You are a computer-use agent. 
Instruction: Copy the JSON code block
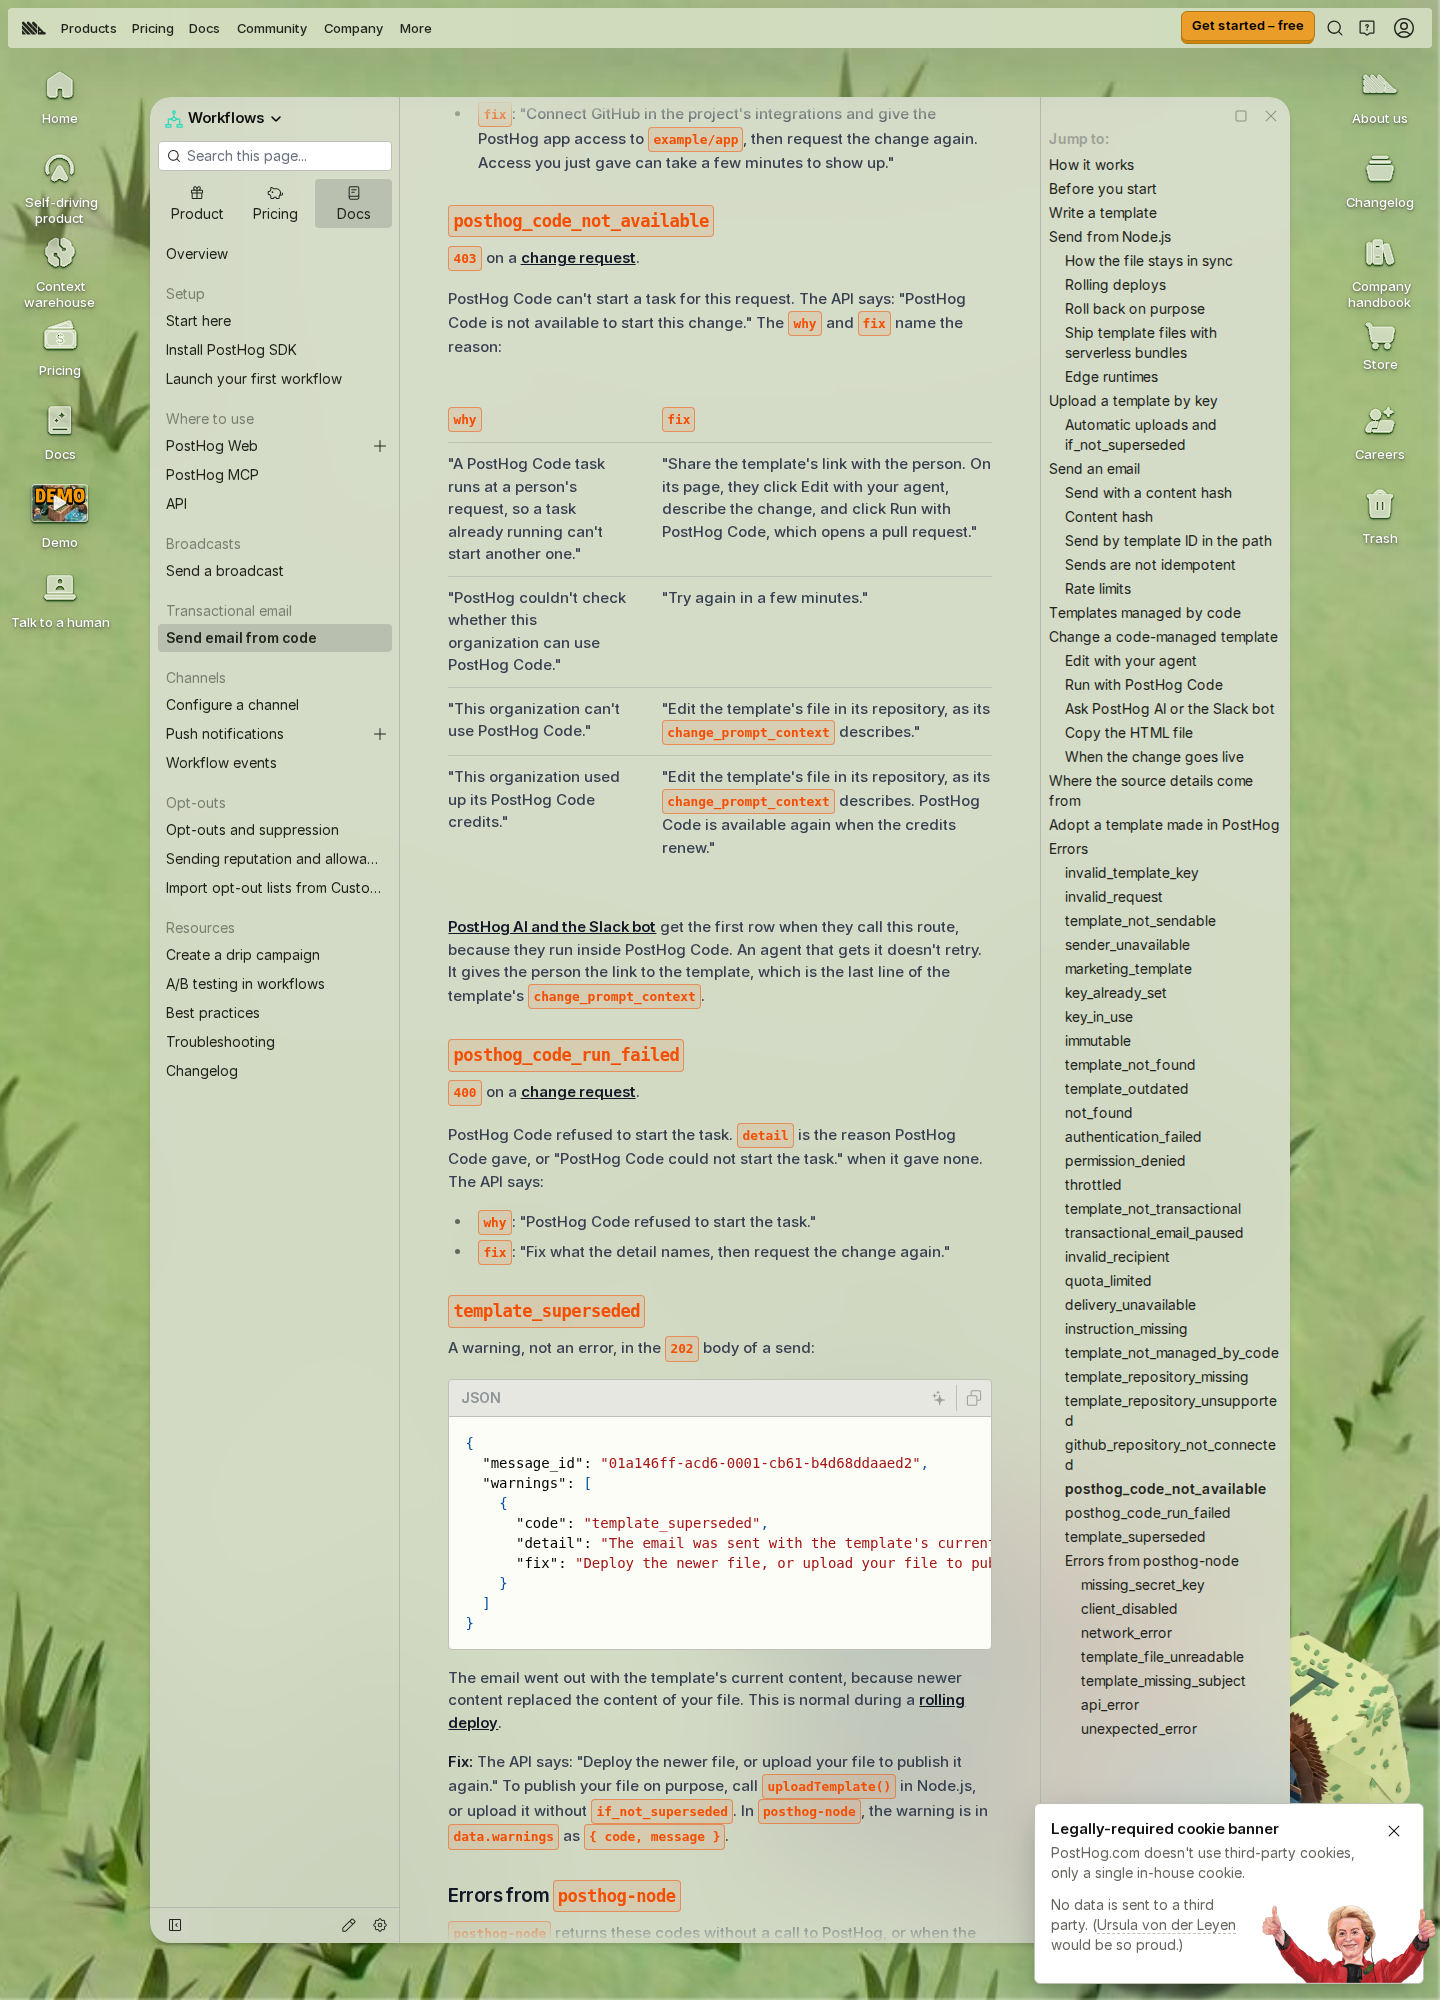pos(974,1398)
